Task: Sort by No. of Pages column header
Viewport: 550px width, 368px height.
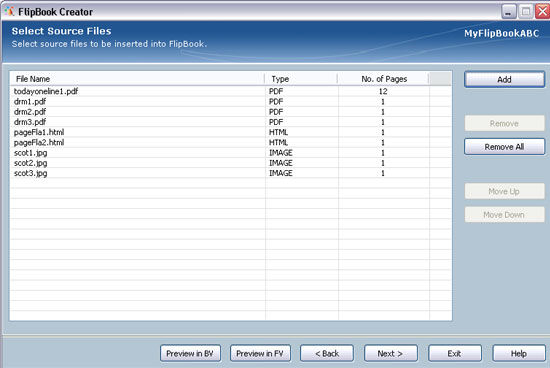Action: tap(383, 79)
